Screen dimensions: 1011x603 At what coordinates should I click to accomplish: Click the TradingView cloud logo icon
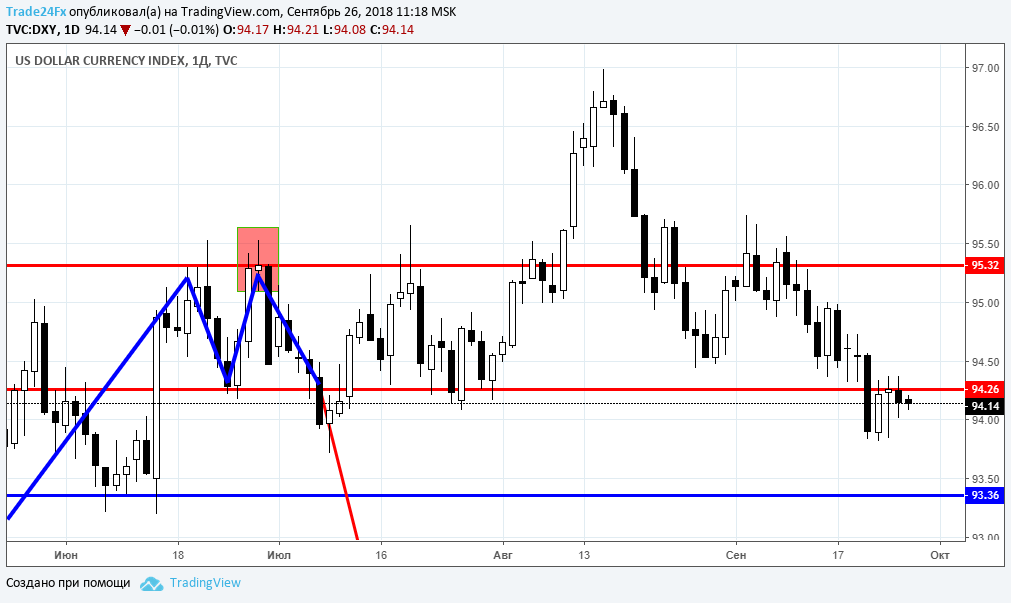point(152,584)
